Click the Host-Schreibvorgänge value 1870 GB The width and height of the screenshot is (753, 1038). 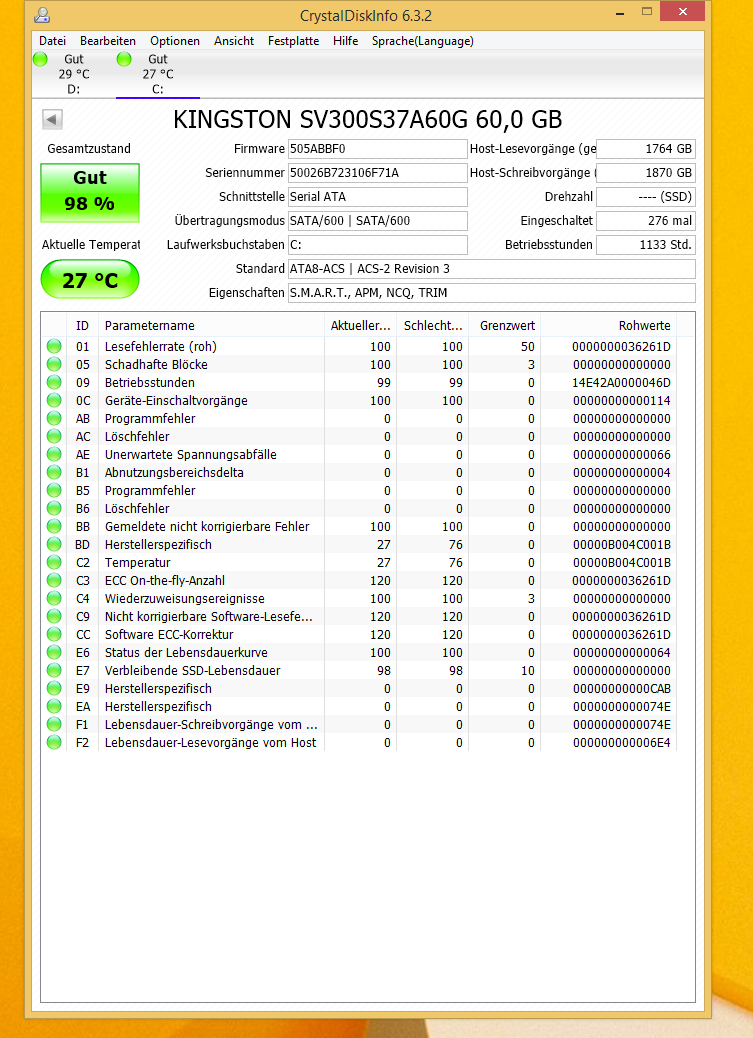646,173
